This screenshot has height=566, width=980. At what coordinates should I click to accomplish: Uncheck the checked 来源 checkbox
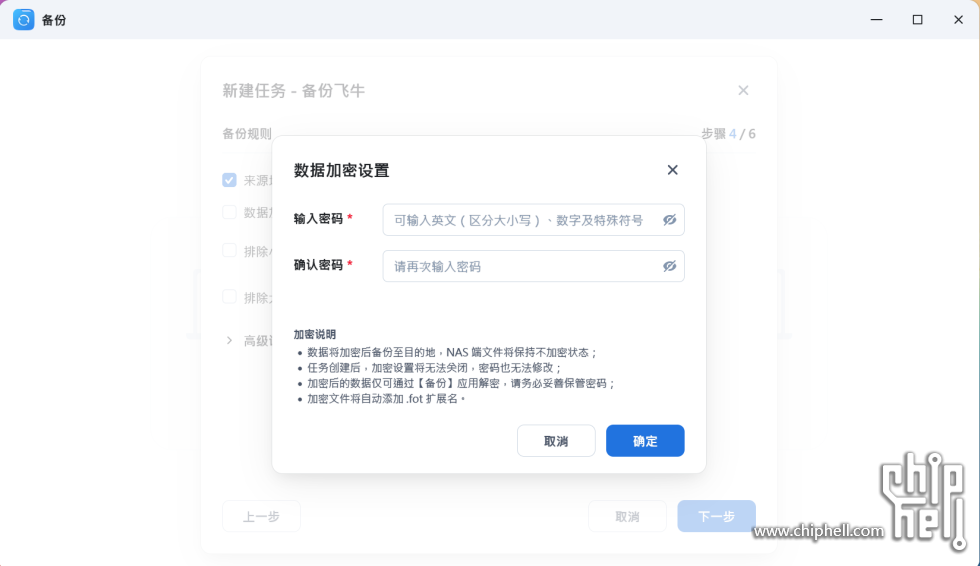[229, 180]
